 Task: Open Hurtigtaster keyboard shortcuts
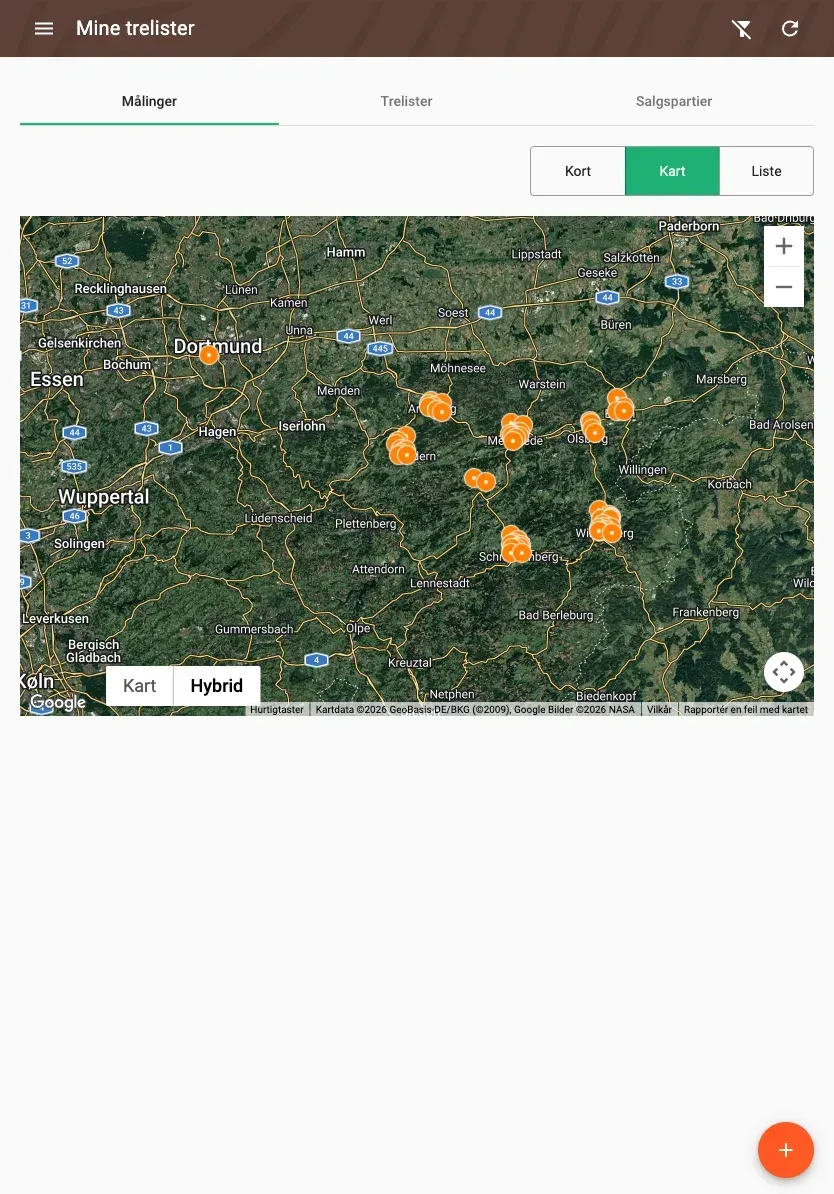click(x=276, y=709)
